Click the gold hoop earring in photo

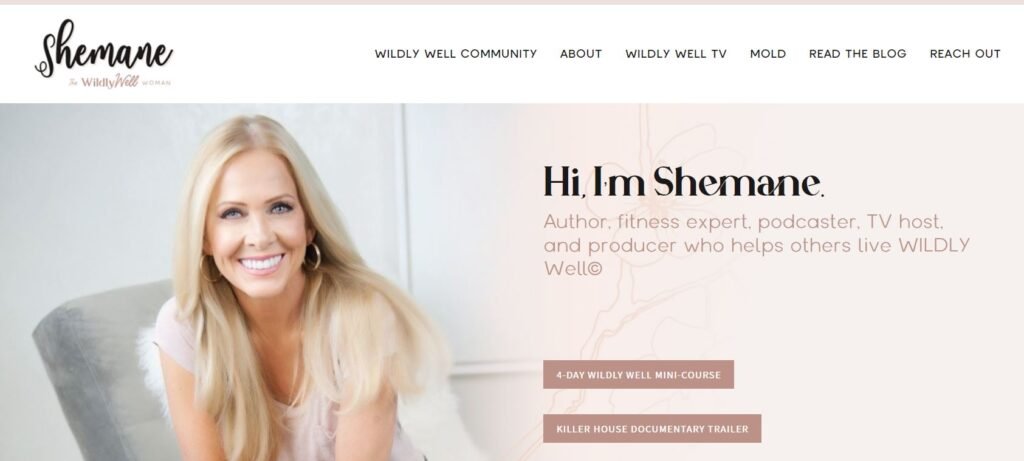[312, 256]
